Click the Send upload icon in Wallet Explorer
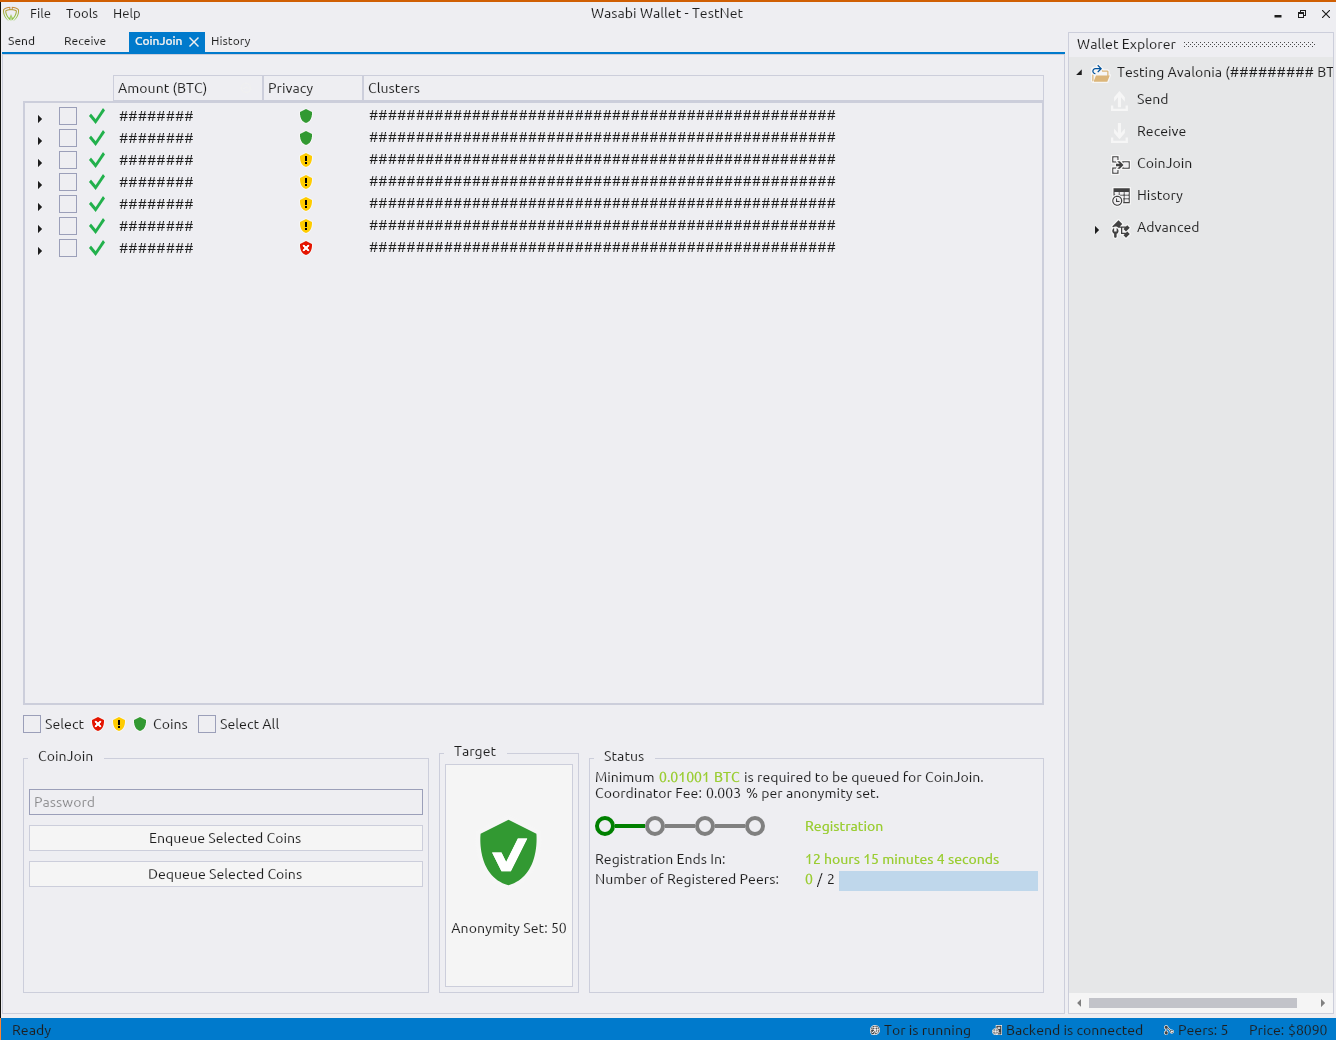The image size is (1336, 1040). tap(1120, 100)
